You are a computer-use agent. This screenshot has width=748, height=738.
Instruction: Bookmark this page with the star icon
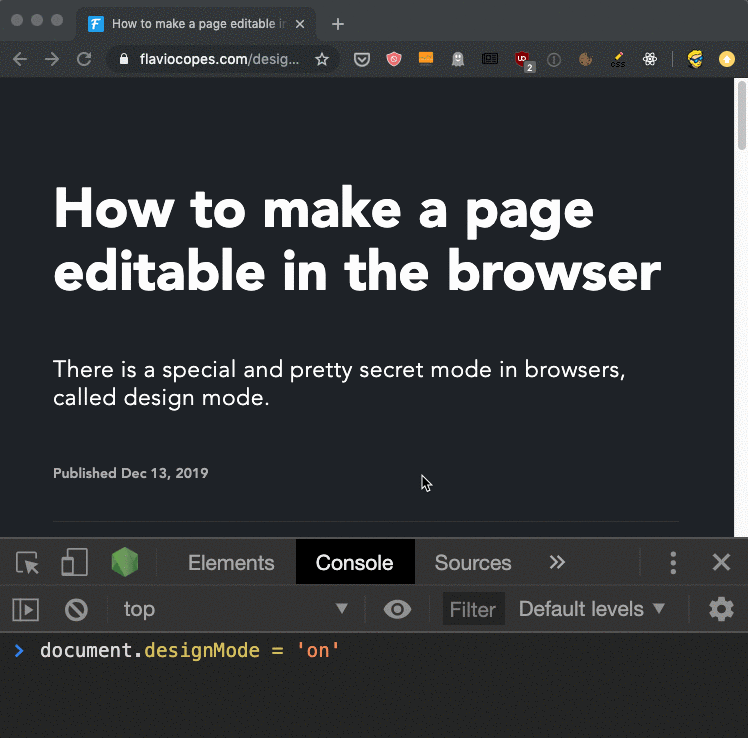(322, 59)
